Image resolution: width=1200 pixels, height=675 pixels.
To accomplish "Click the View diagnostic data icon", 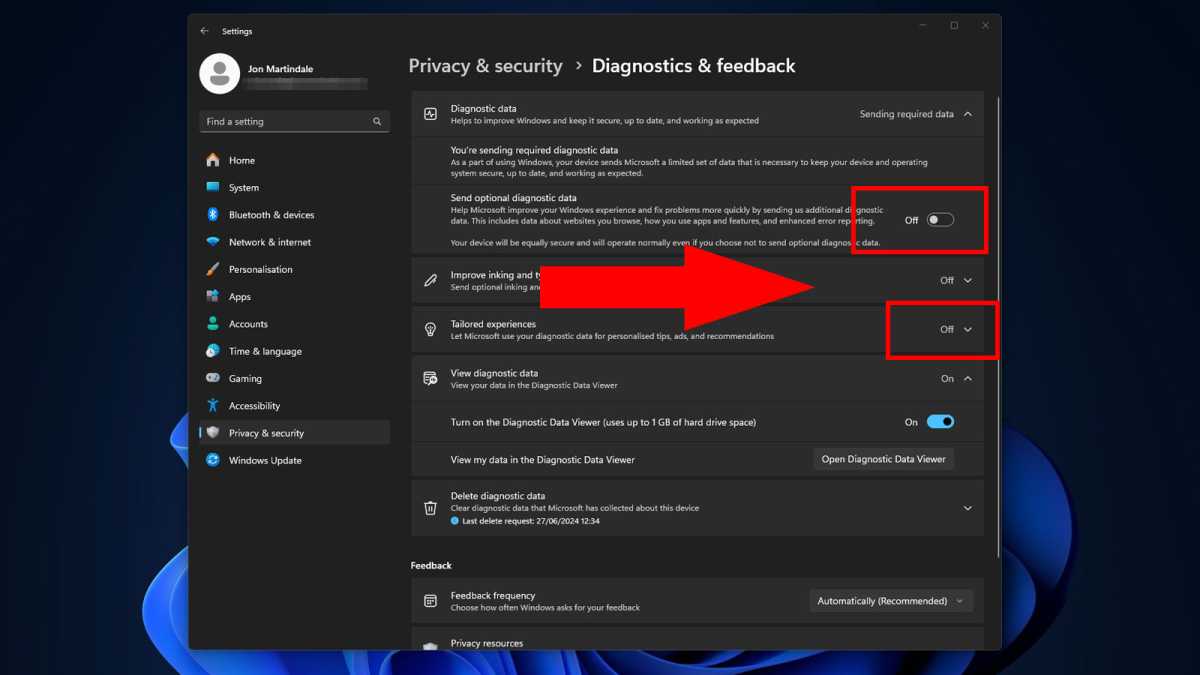I will click(x=430, y=378).
